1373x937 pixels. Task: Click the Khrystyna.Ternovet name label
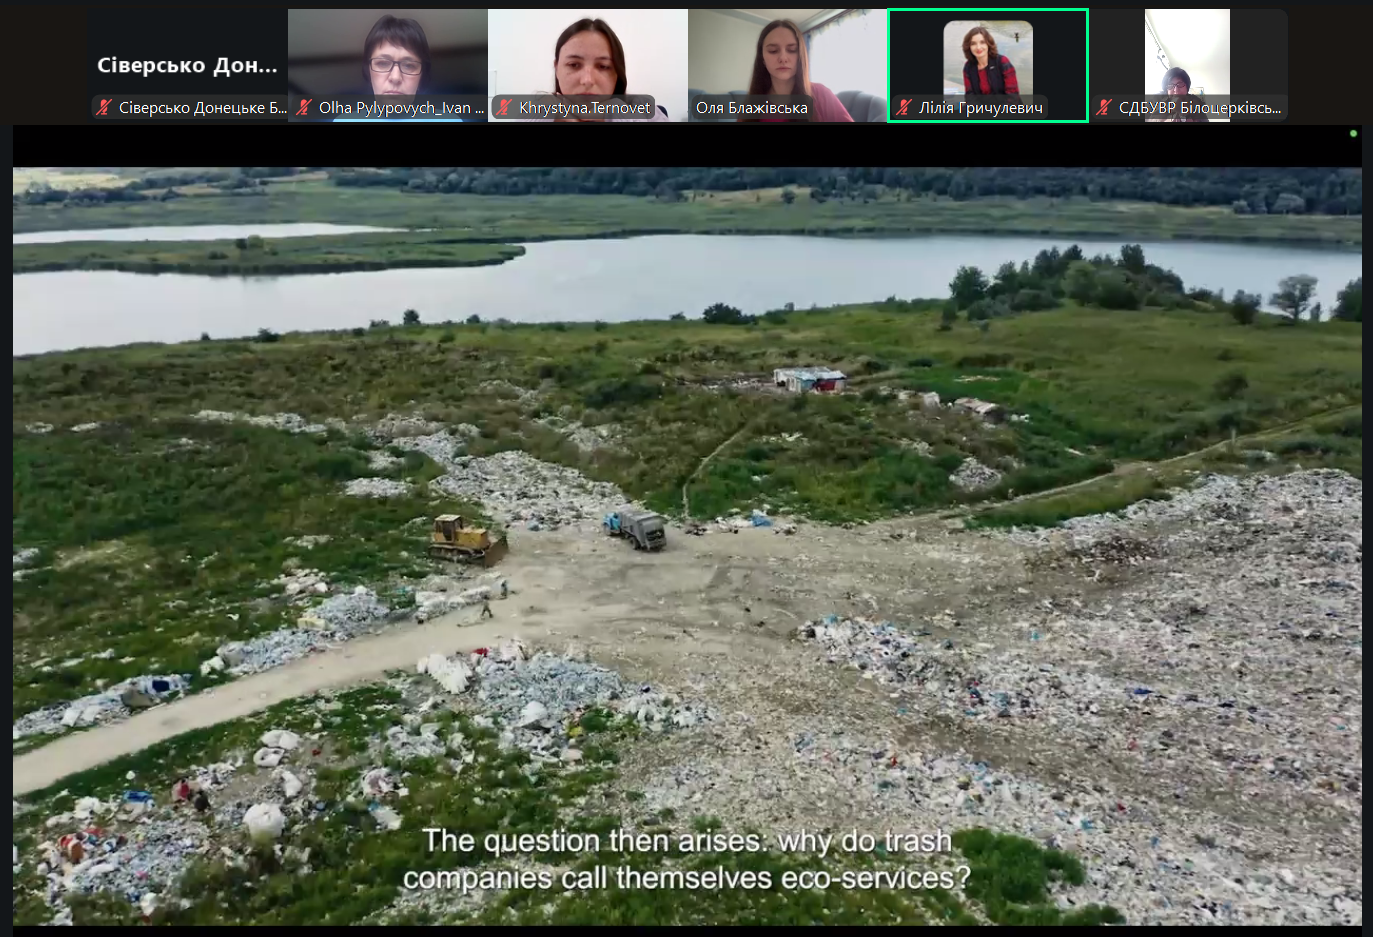584,108
